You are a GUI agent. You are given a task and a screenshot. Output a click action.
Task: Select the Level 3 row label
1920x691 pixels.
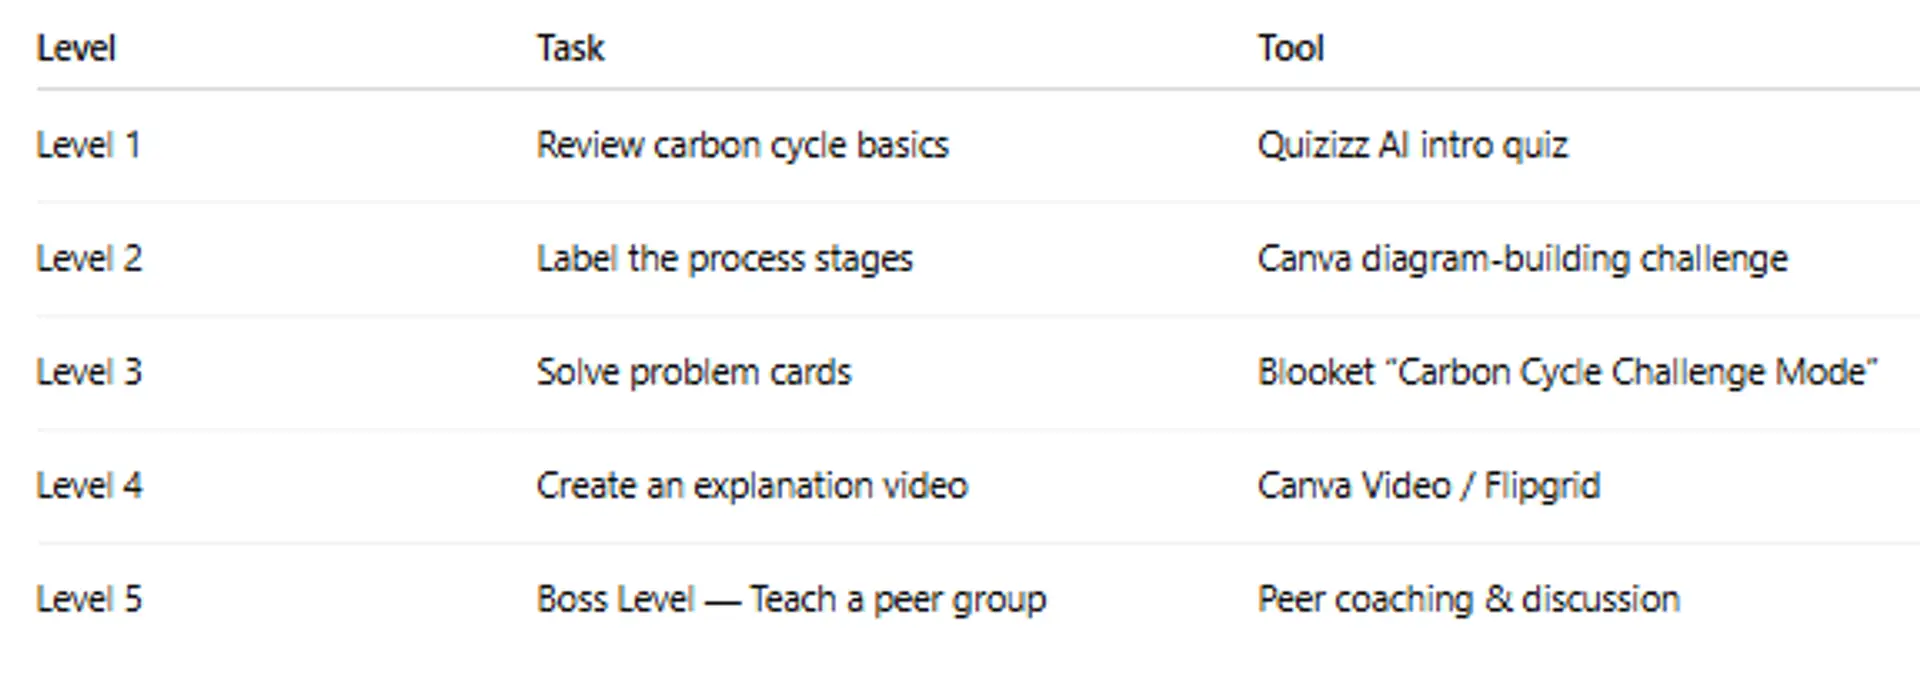(x=89, y=372)
